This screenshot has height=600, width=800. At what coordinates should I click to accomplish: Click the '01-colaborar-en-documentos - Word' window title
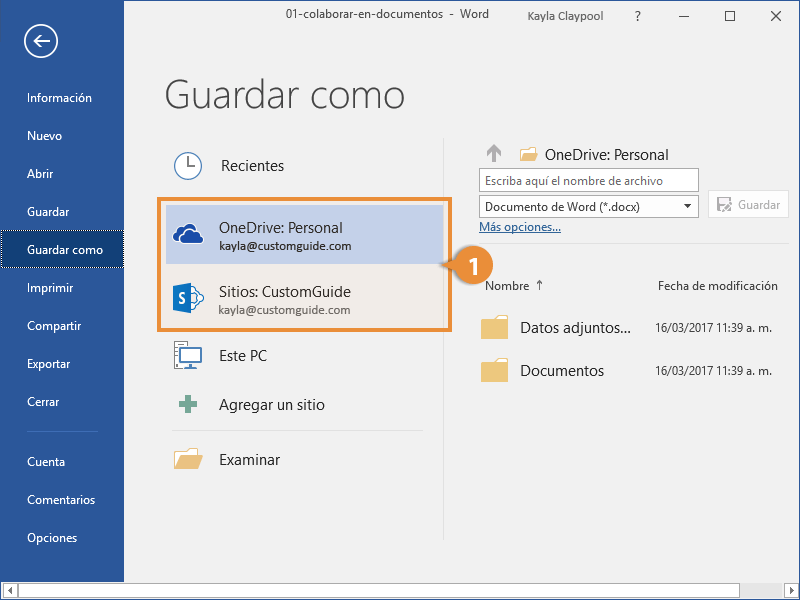(387, 14)
